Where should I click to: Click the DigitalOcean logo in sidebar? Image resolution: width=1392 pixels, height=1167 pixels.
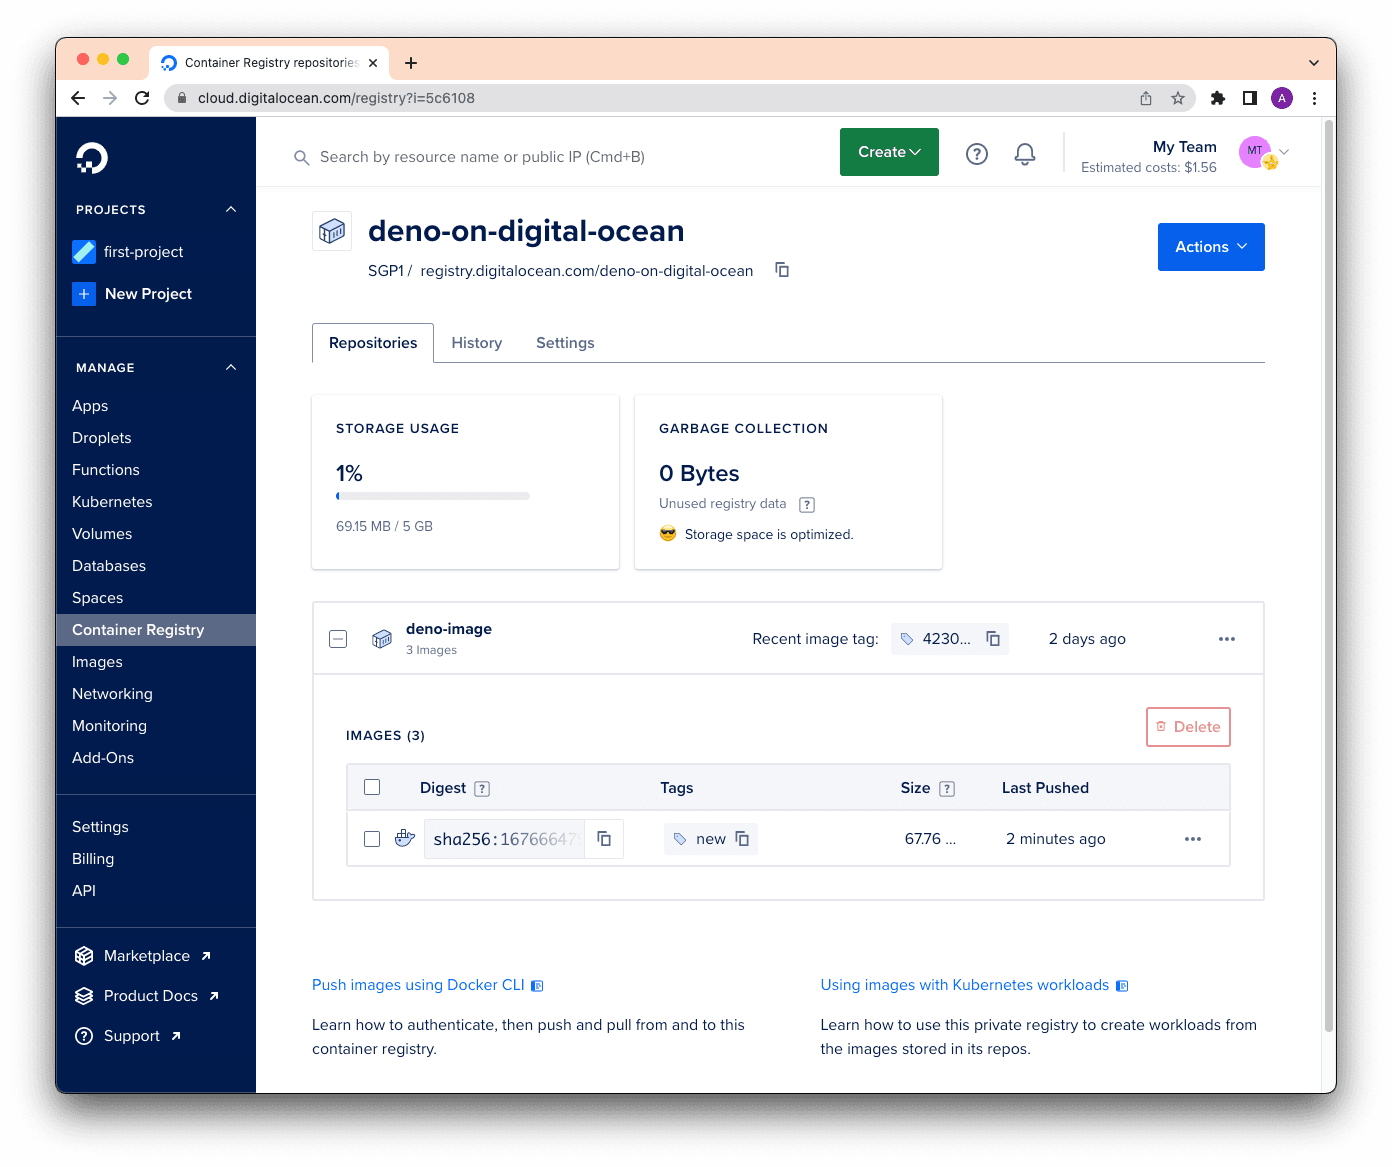coord(92,158)
